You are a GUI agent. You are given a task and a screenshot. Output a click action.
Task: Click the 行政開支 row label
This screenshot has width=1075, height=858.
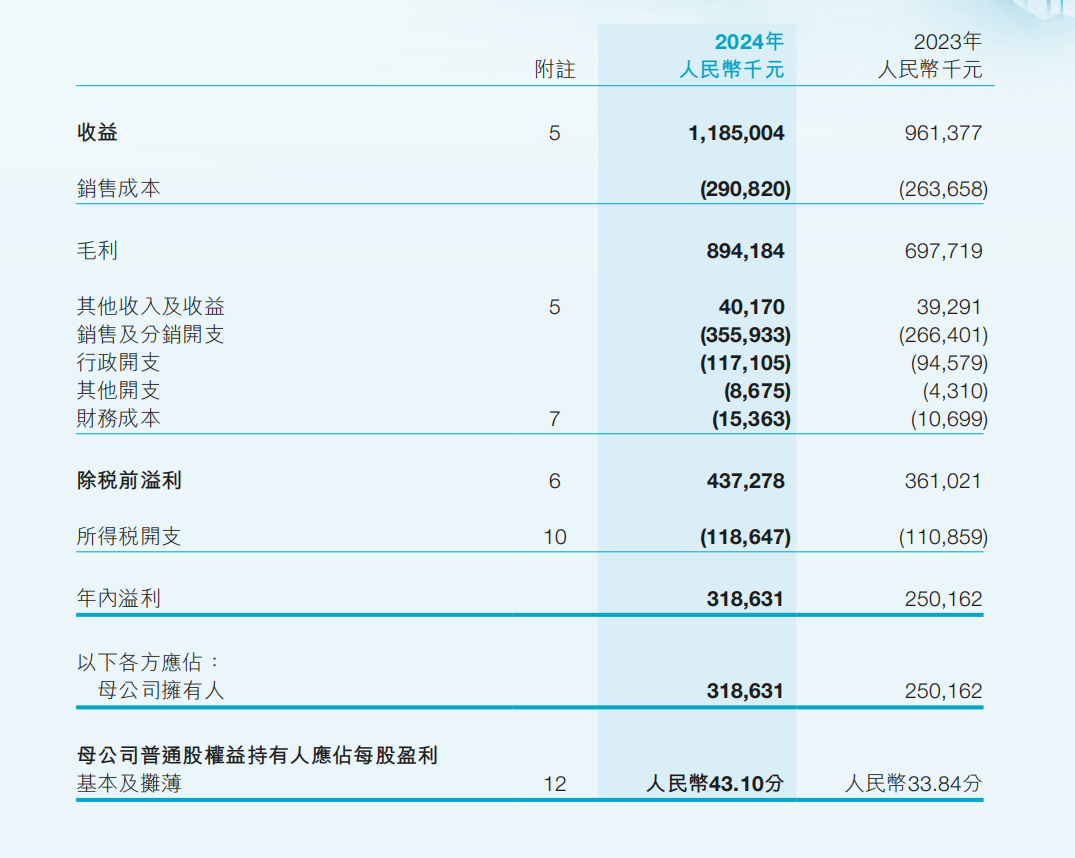[x=119, y=363]
